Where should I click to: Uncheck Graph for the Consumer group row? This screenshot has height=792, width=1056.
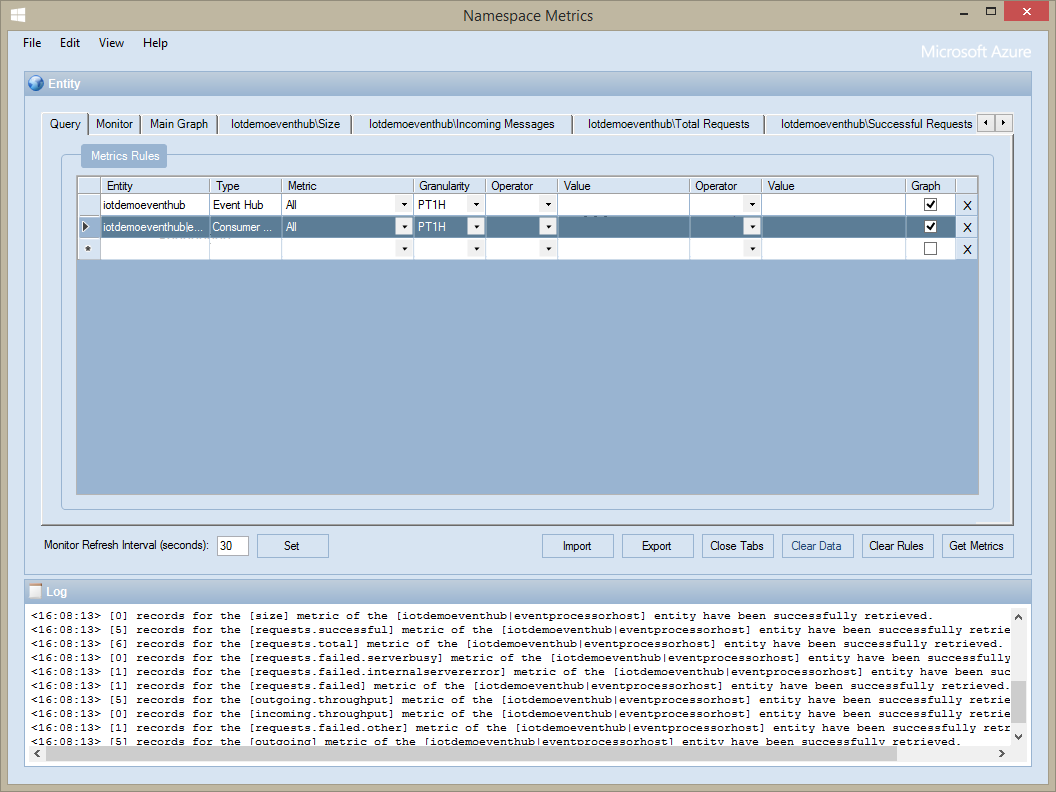point(930,226)
